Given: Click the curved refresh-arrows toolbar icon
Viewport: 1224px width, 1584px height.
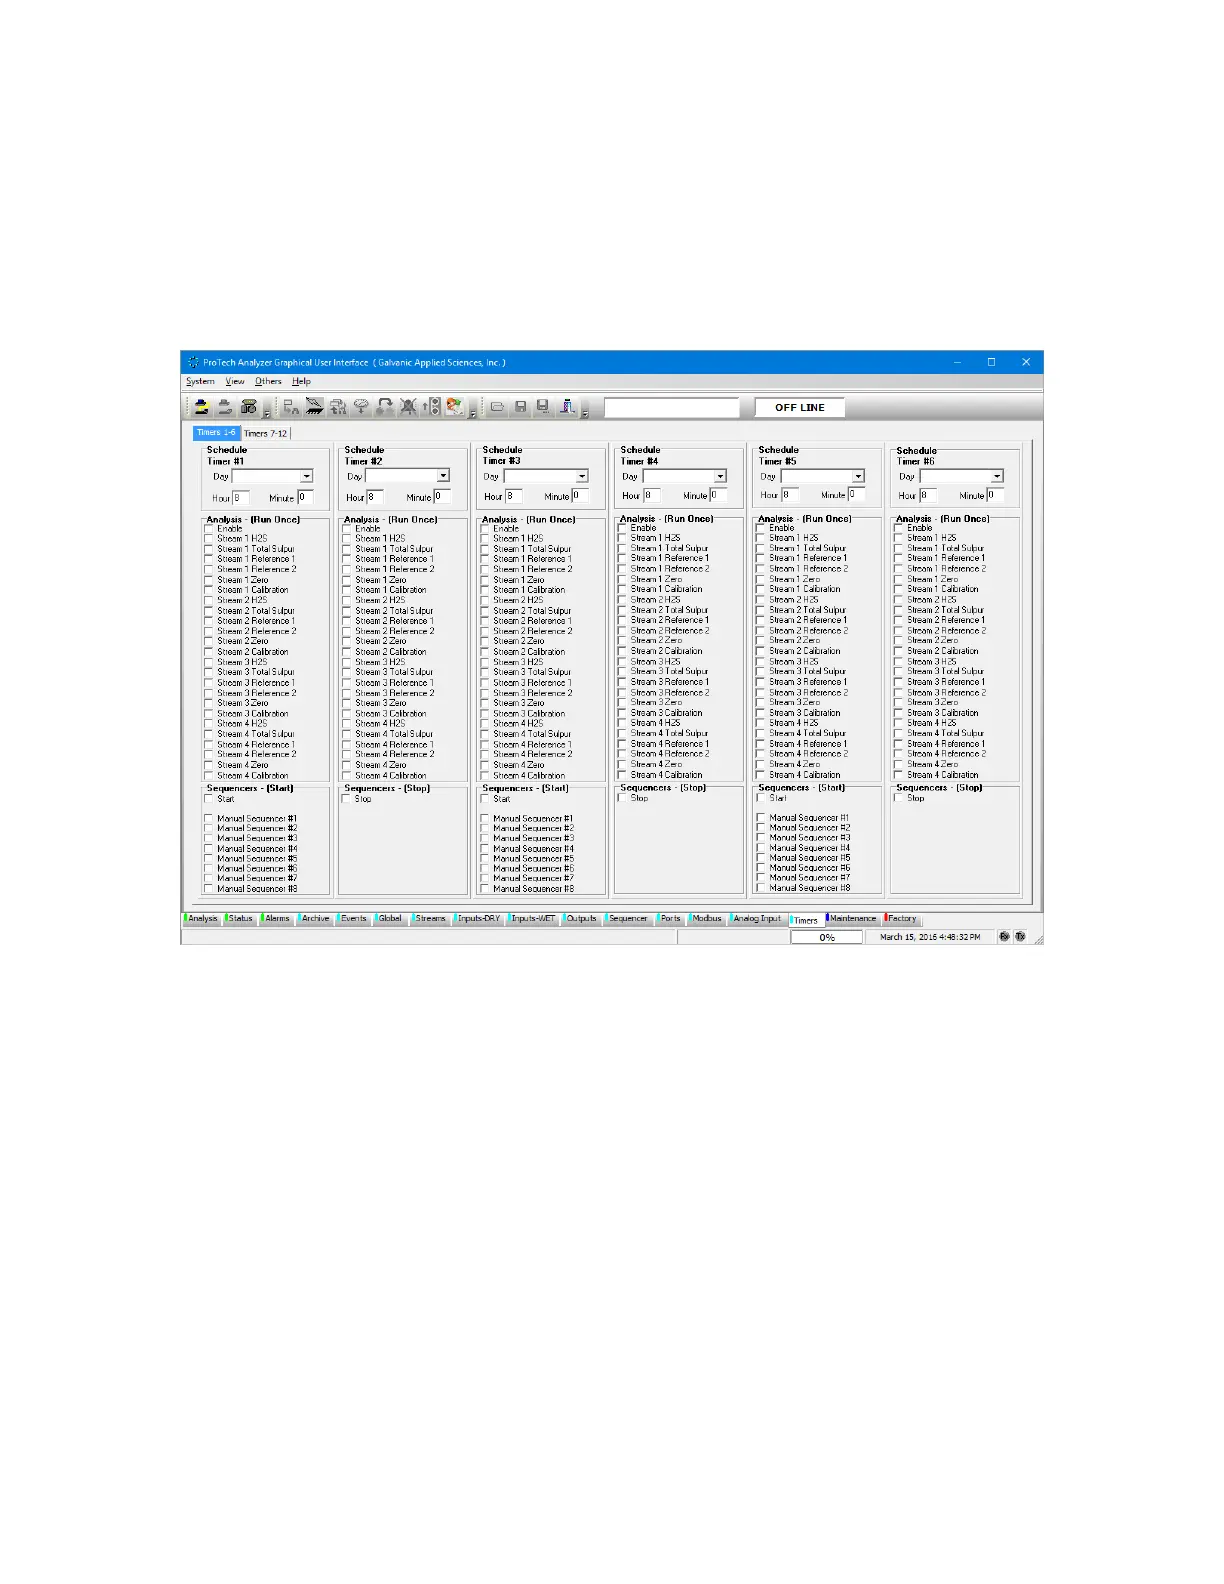Looking at the screenshot, I should point(384,407).
